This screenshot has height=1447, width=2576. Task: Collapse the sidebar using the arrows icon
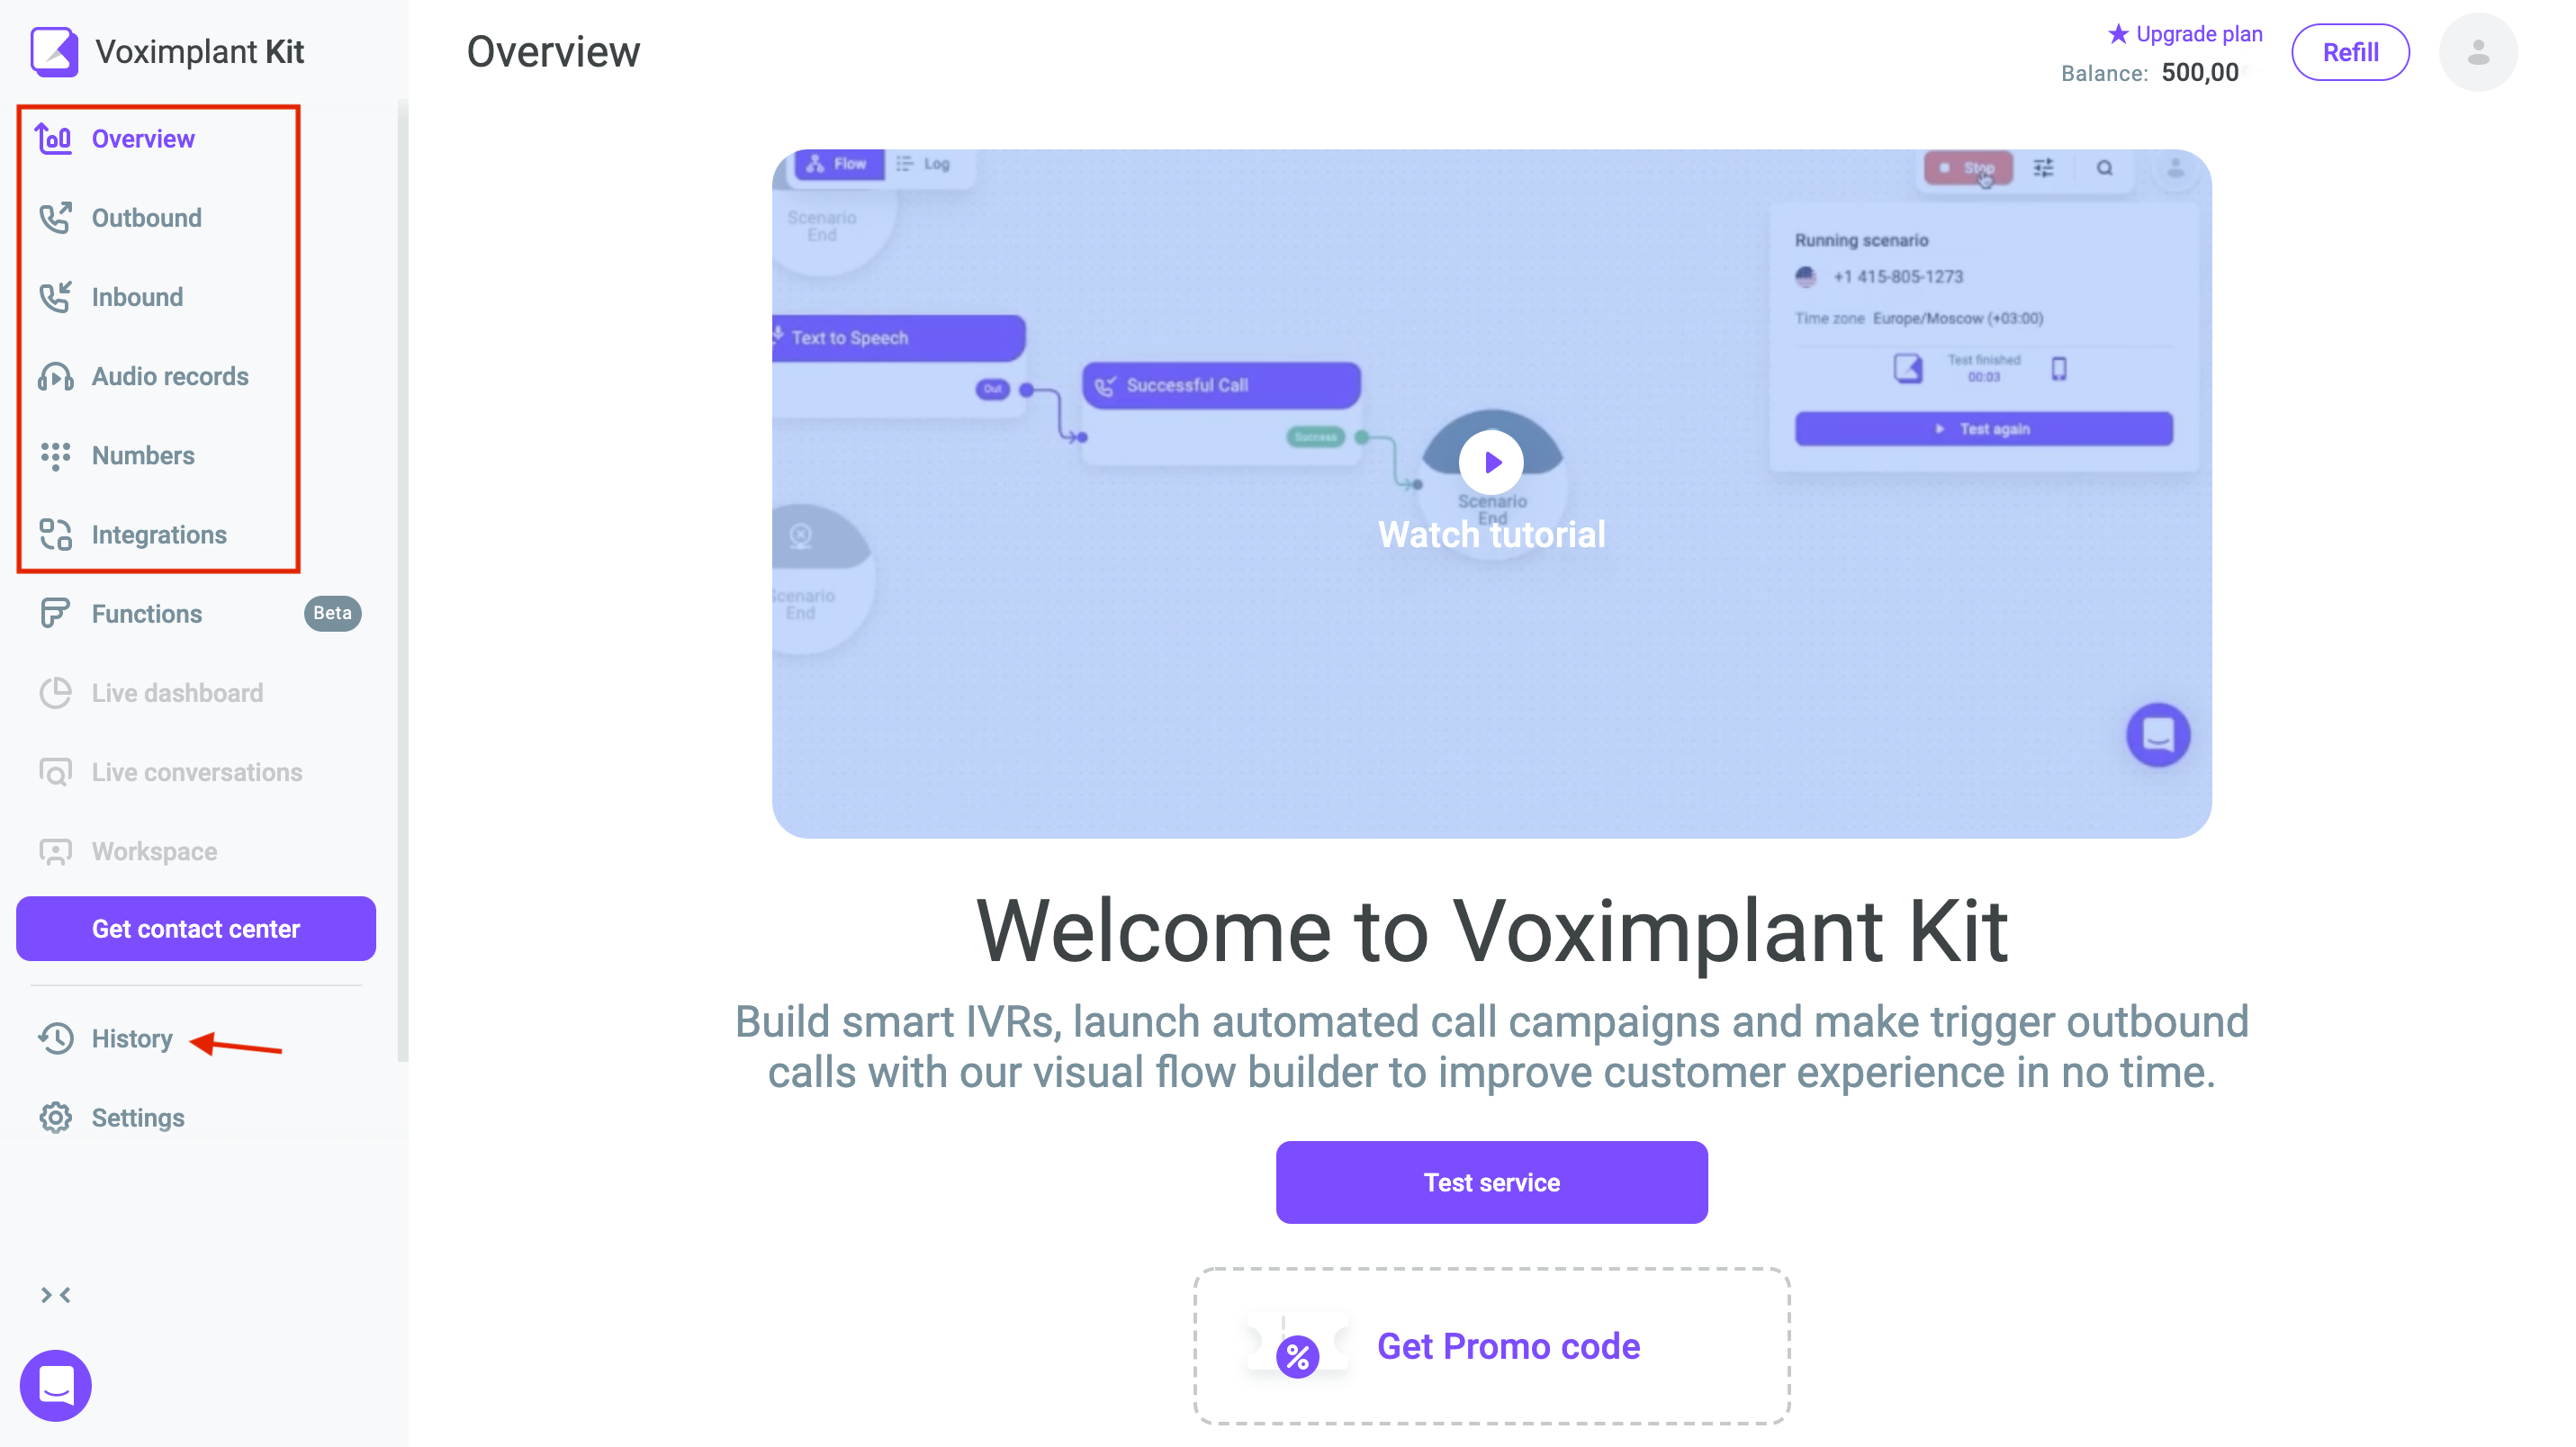(55, 1295)
